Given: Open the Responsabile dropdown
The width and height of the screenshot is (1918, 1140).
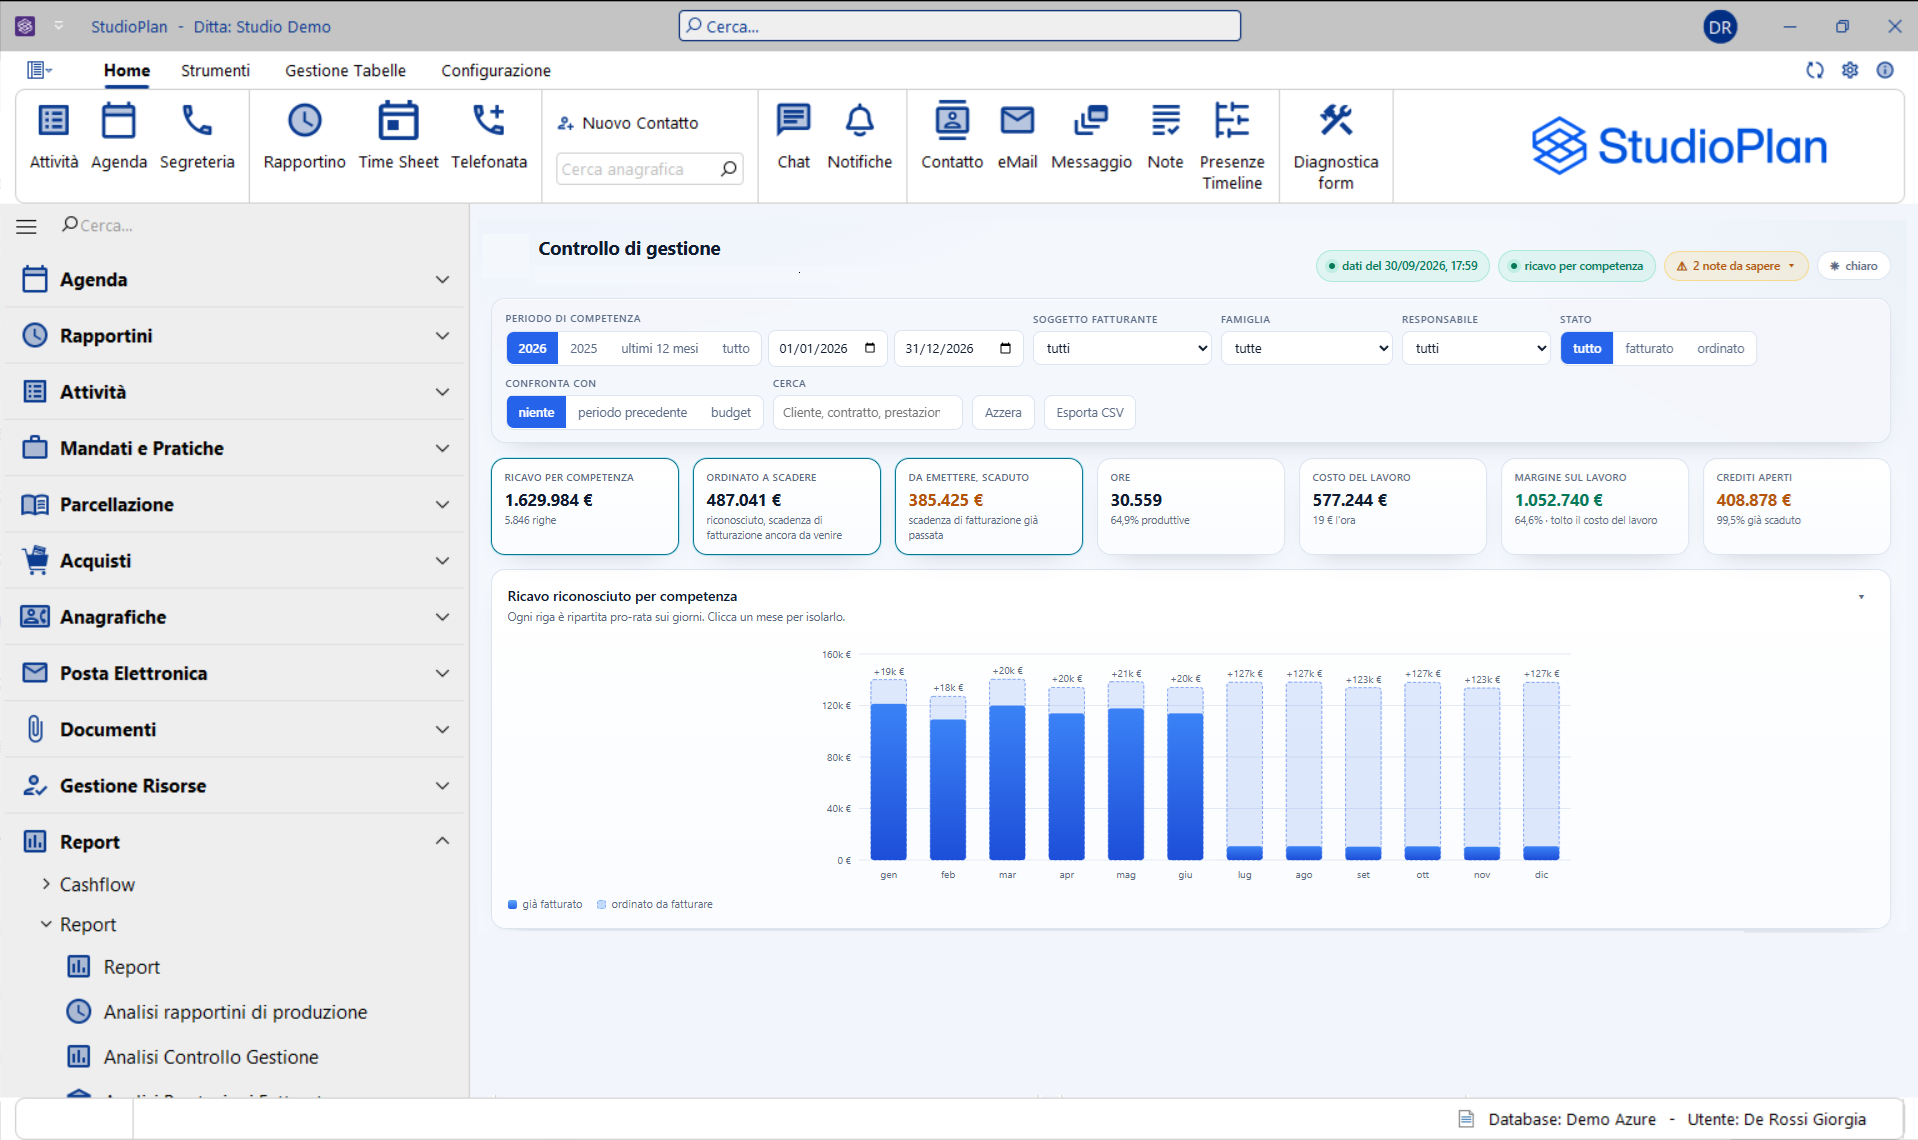Looking at the screenshot, I should (1475, 348).
